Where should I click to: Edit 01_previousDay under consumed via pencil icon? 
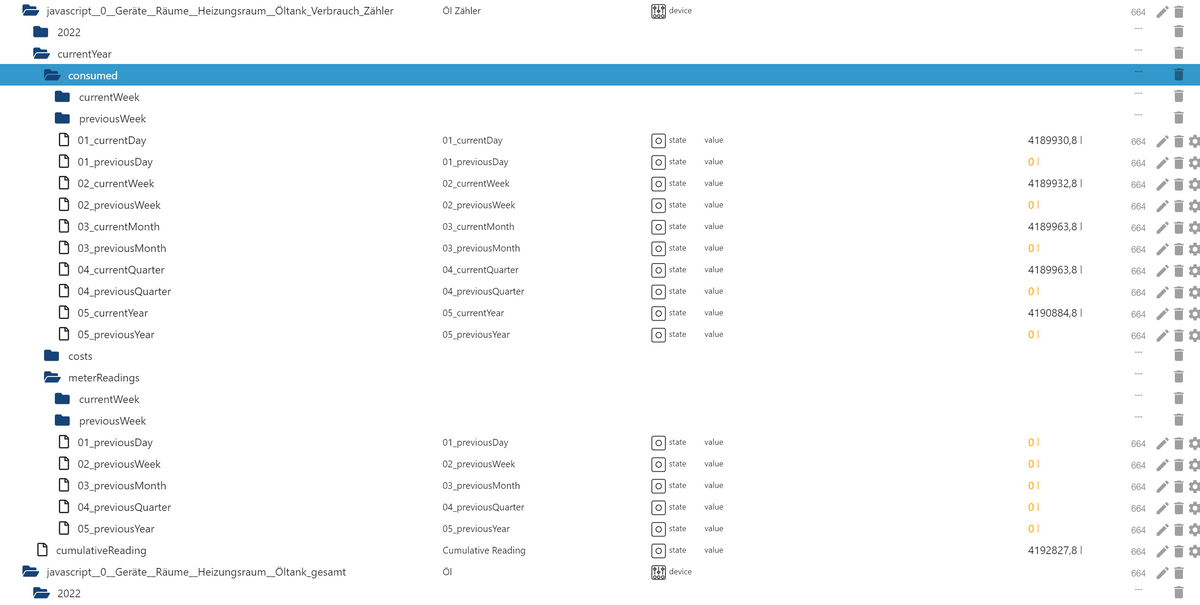point(1162,163)
